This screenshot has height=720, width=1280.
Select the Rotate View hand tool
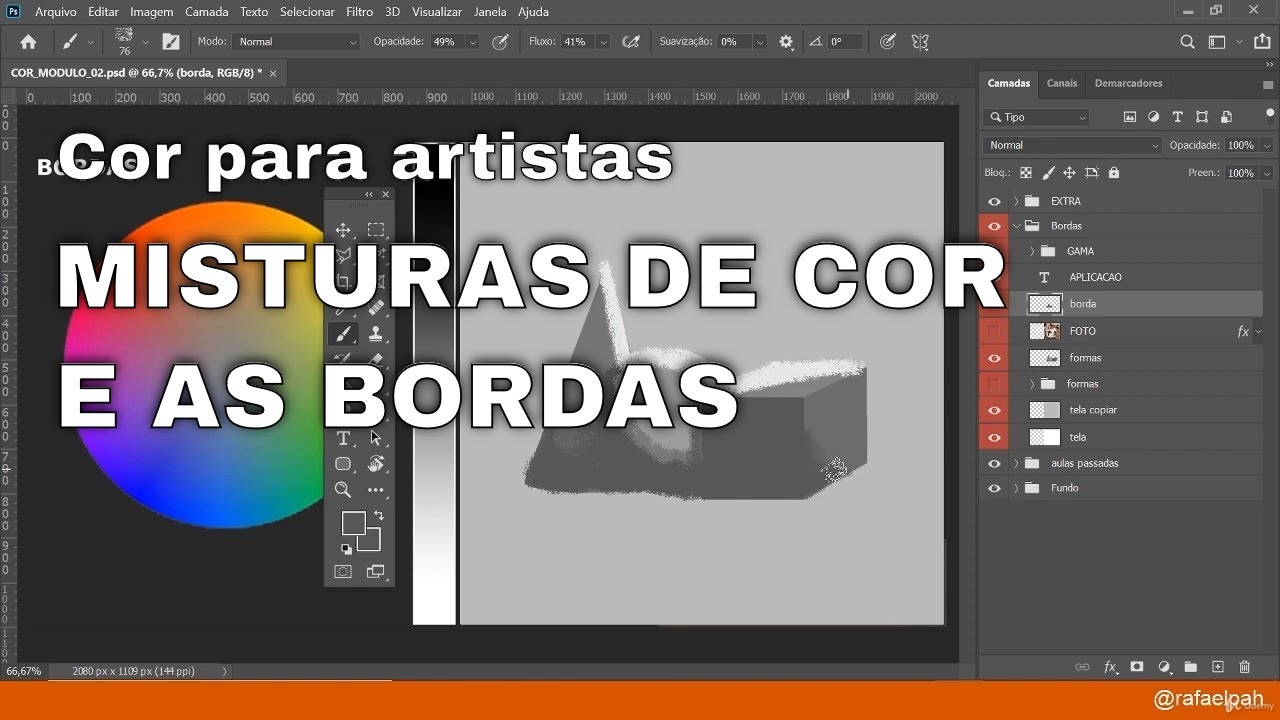coord(376,464)
